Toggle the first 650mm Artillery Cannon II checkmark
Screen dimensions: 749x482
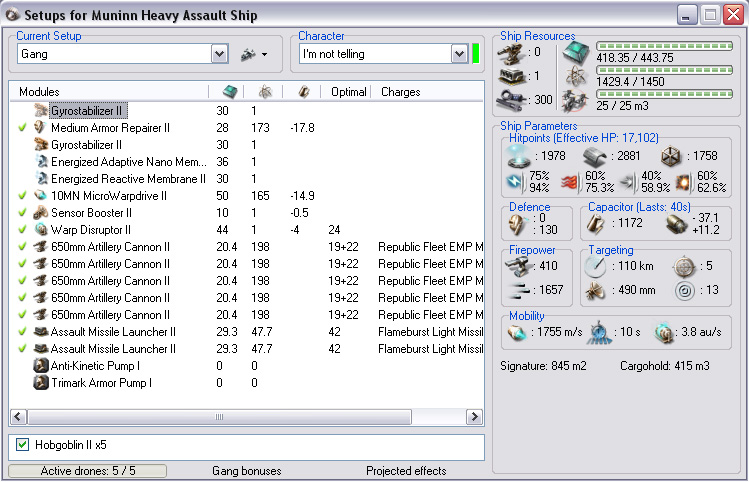(22, 246)
